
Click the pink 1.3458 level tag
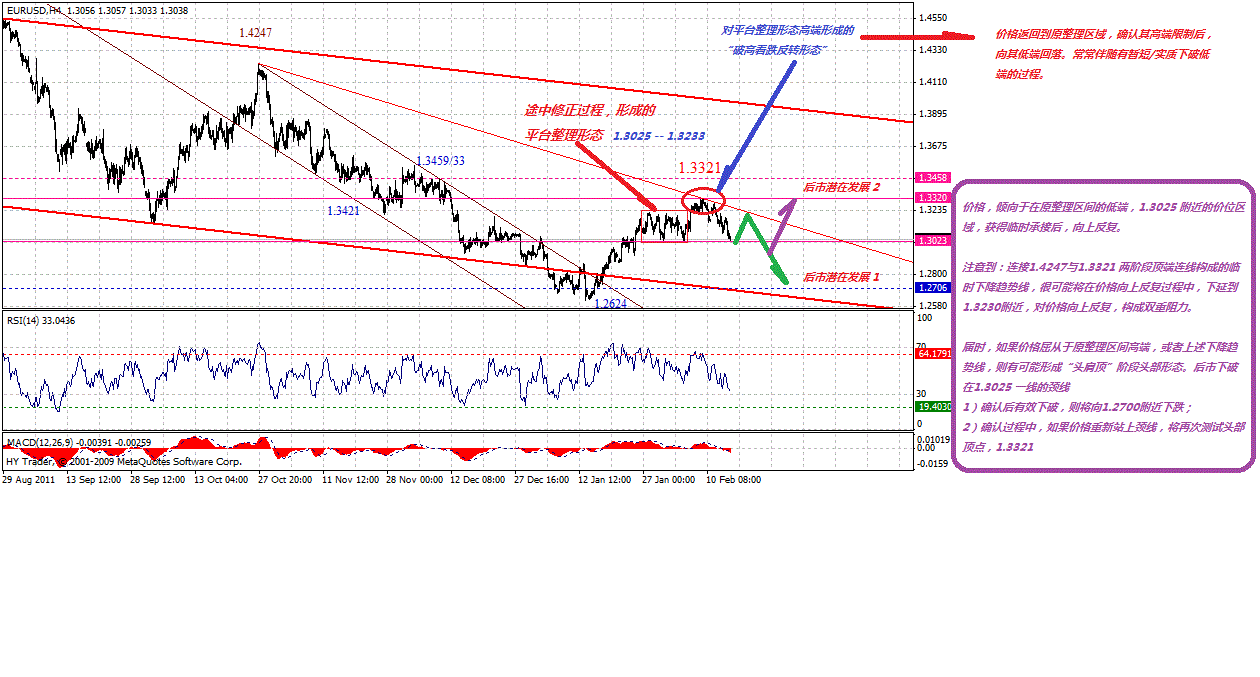point(932,178)
